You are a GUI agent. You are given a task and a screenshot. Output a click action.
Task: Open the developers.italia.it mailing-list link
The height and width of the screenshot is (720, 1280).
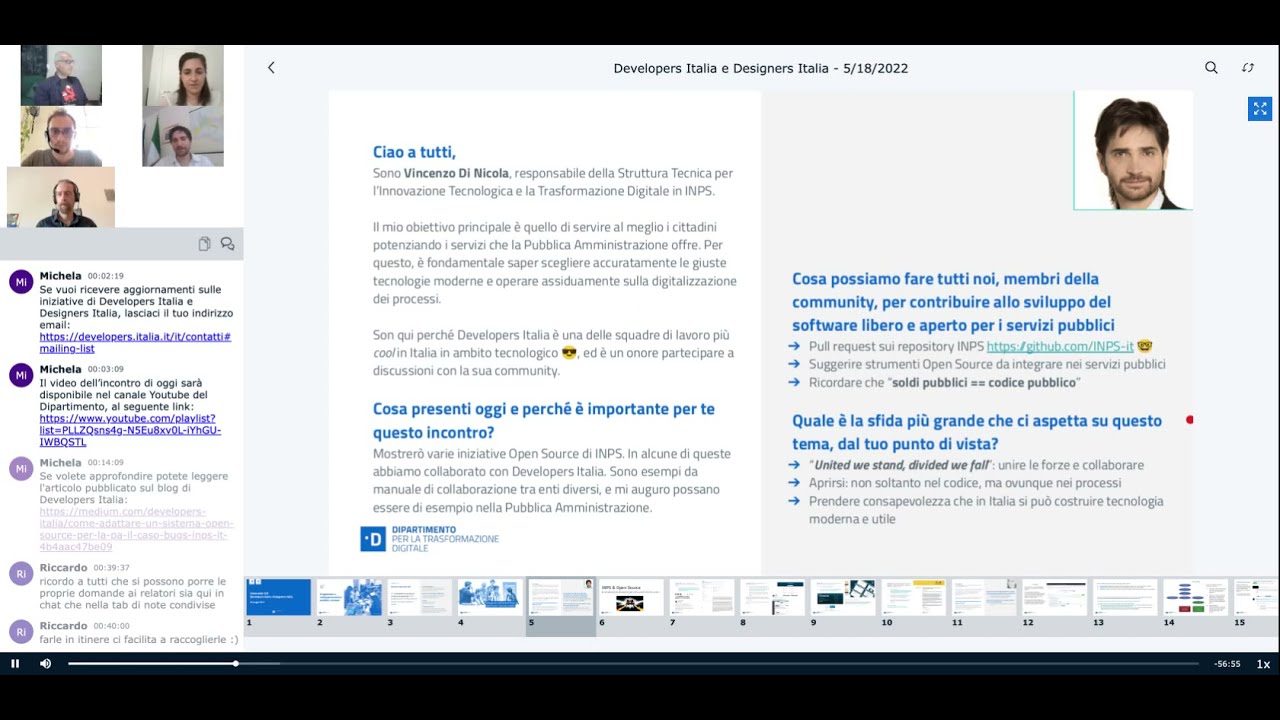click(135, 342)
